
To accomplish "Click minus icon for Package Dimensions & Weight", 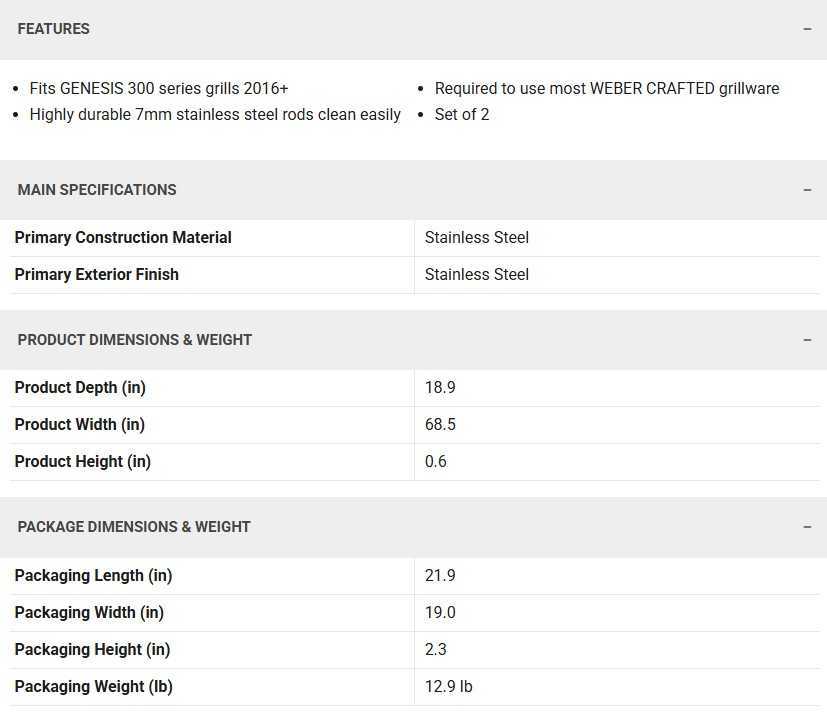I will [807, 527].
